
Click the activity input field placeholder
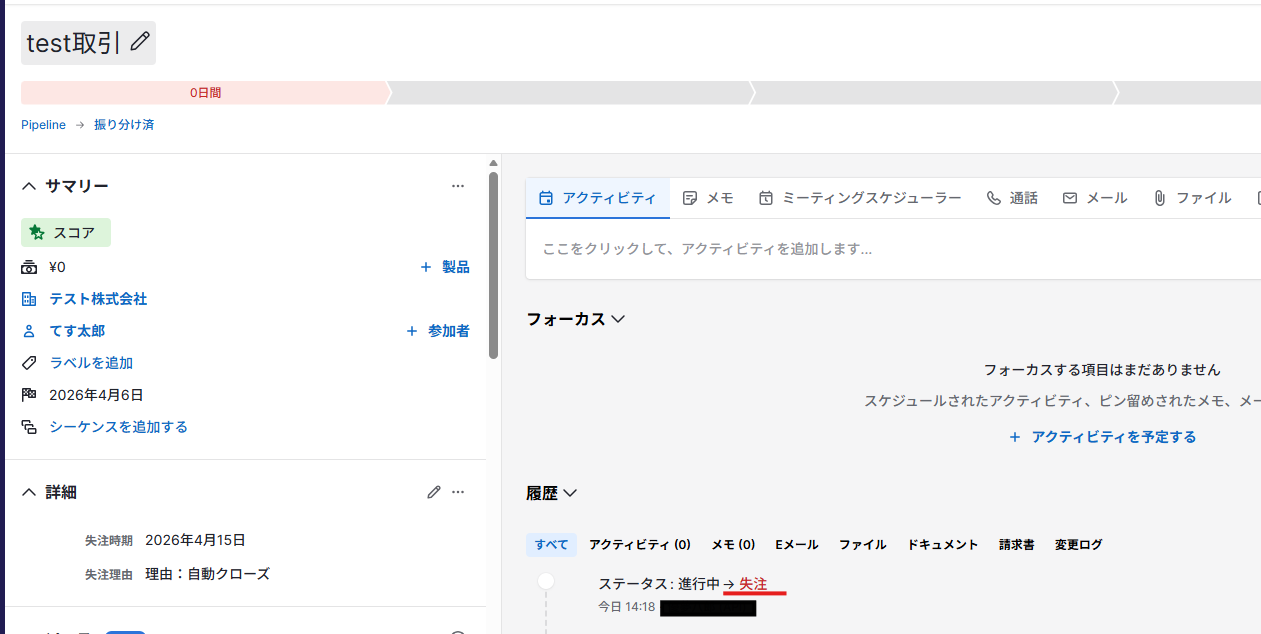point(707,249)
